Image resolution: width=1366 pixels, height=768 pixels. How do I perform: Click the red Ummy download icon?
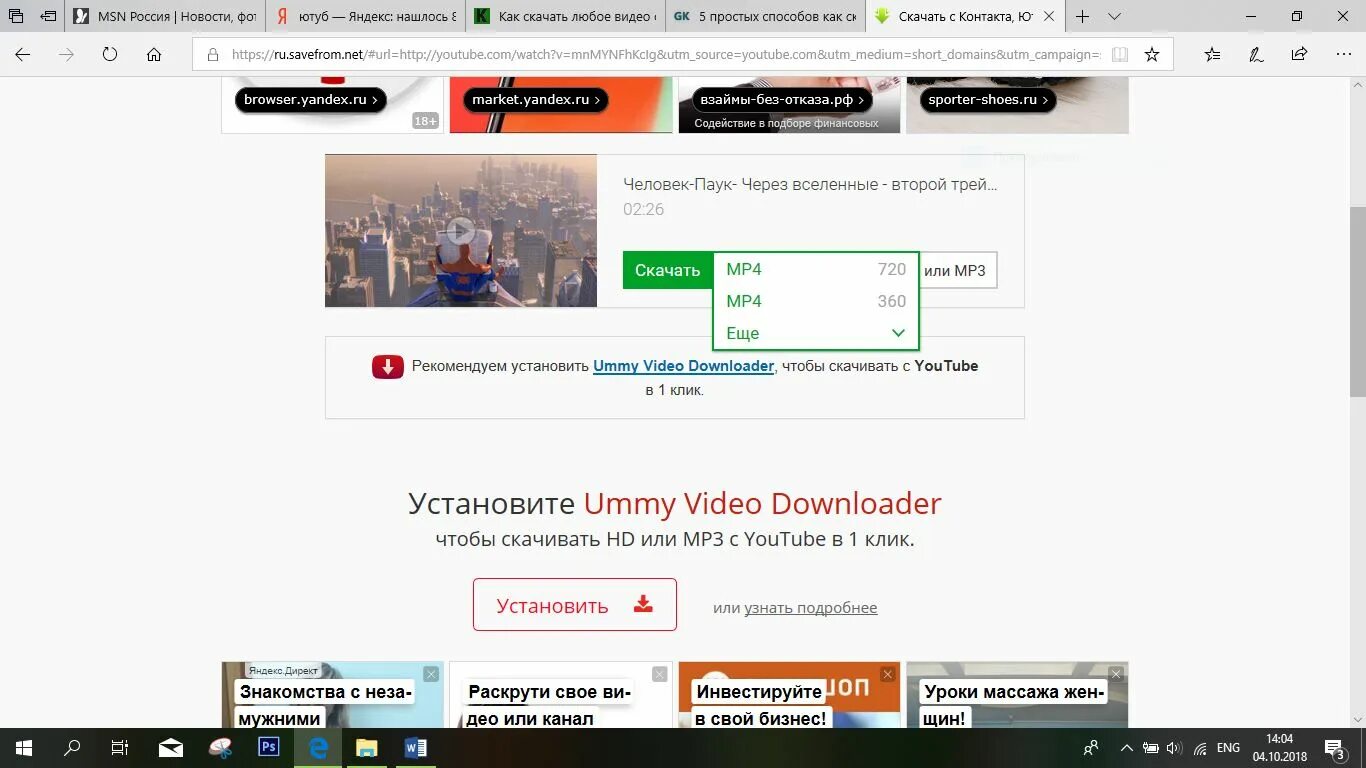(x=388, y=367)
